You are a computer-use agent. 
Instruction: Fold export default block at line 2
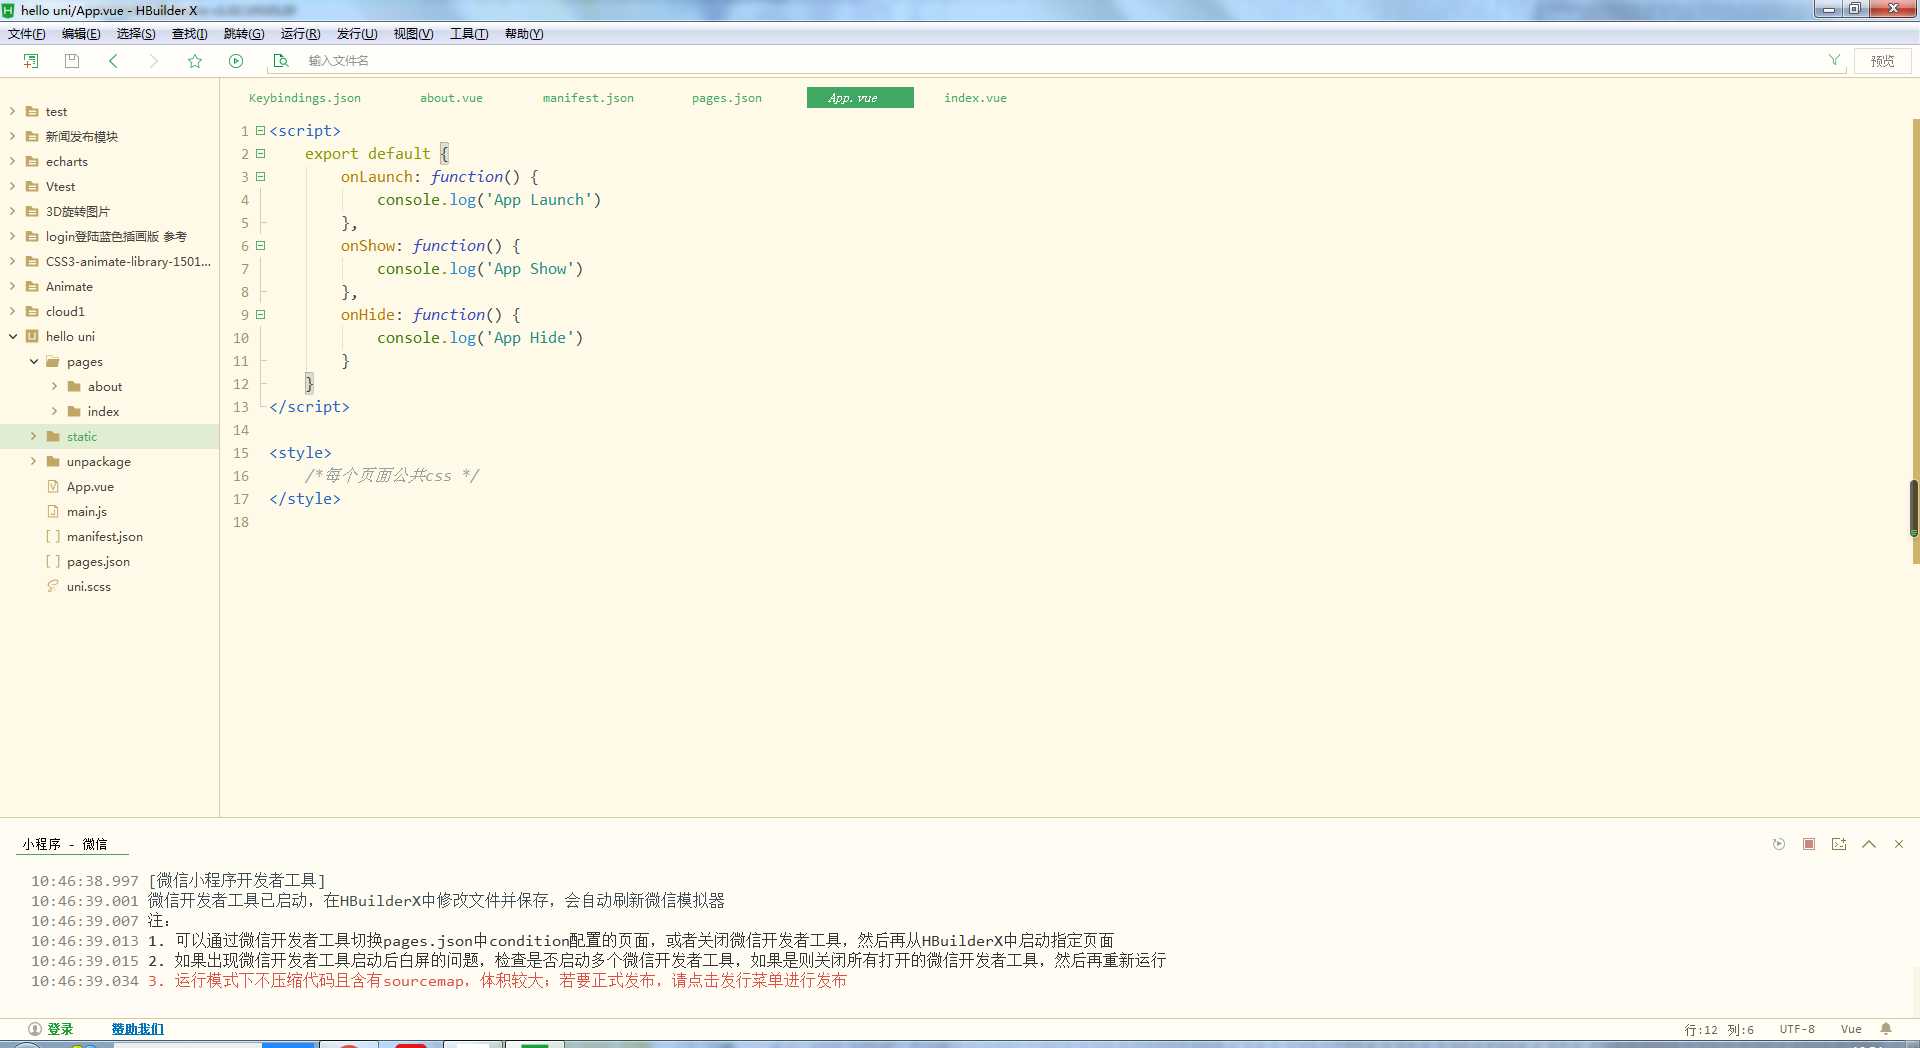tap(260, 154)
